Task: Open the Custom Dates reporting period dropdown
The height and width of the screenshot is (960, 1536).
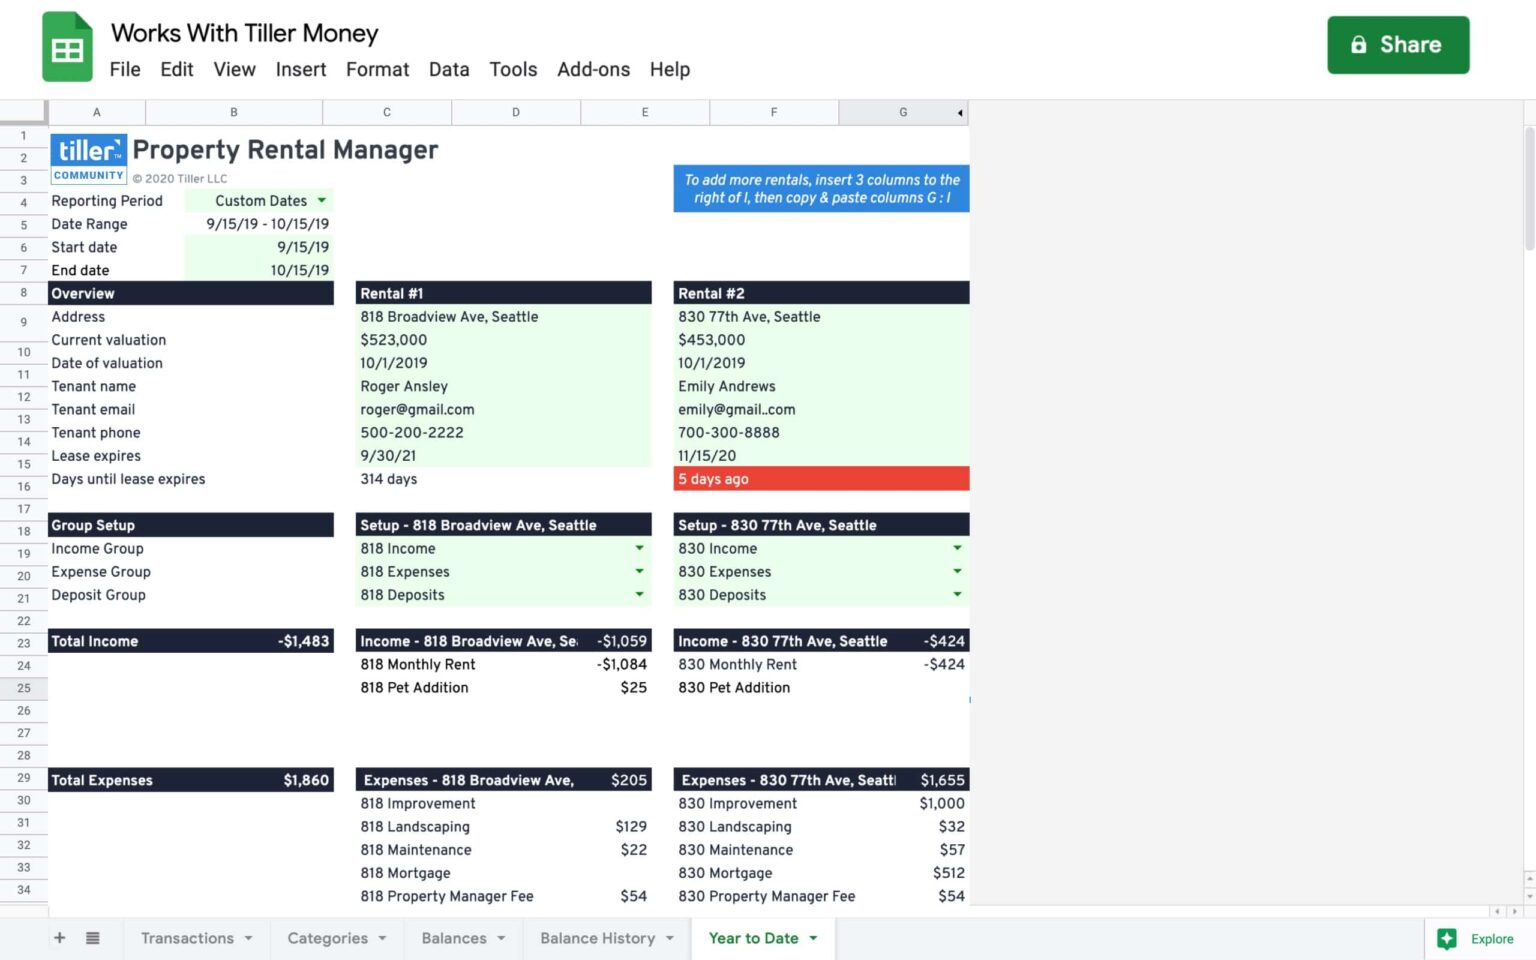Action: tap(322, 200)
